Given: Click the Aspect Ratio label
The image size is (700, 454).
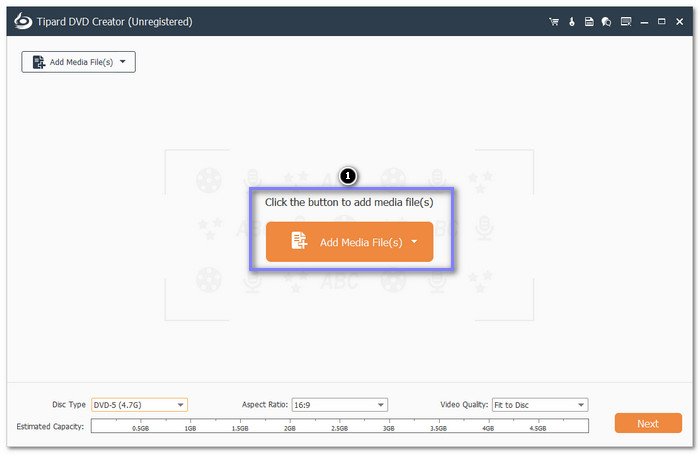Looking at the screenshot, I should [x=265, y=404].
